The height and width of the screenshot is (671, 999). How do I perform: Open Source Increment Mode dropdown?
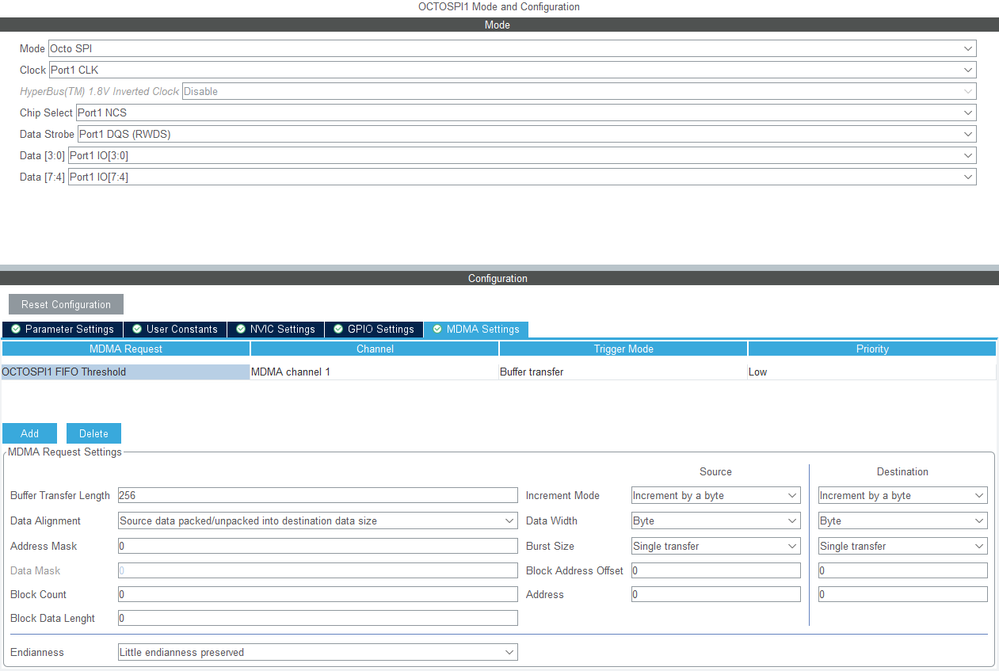(x=715, y=495)
